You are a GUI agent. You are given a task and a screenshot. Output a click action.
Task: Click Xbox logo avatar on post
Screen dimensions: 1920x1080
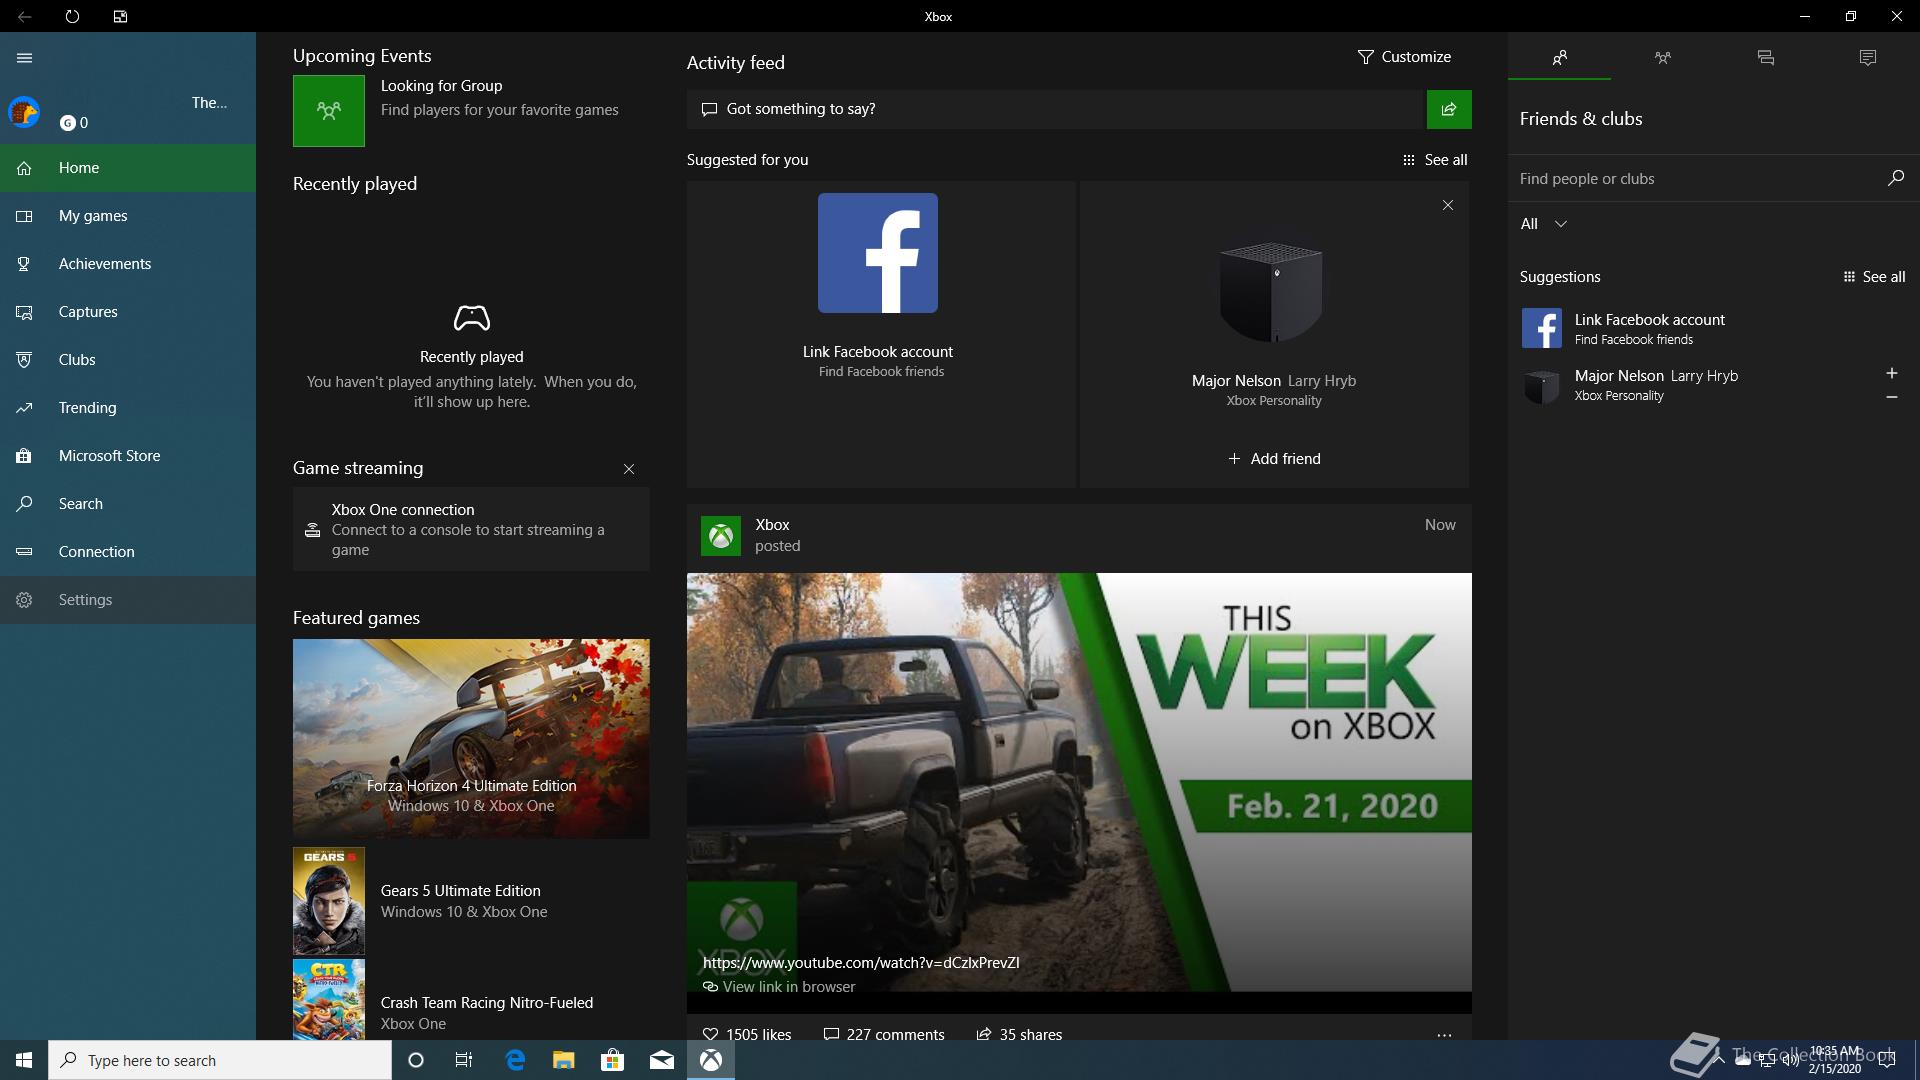point(721,536)
